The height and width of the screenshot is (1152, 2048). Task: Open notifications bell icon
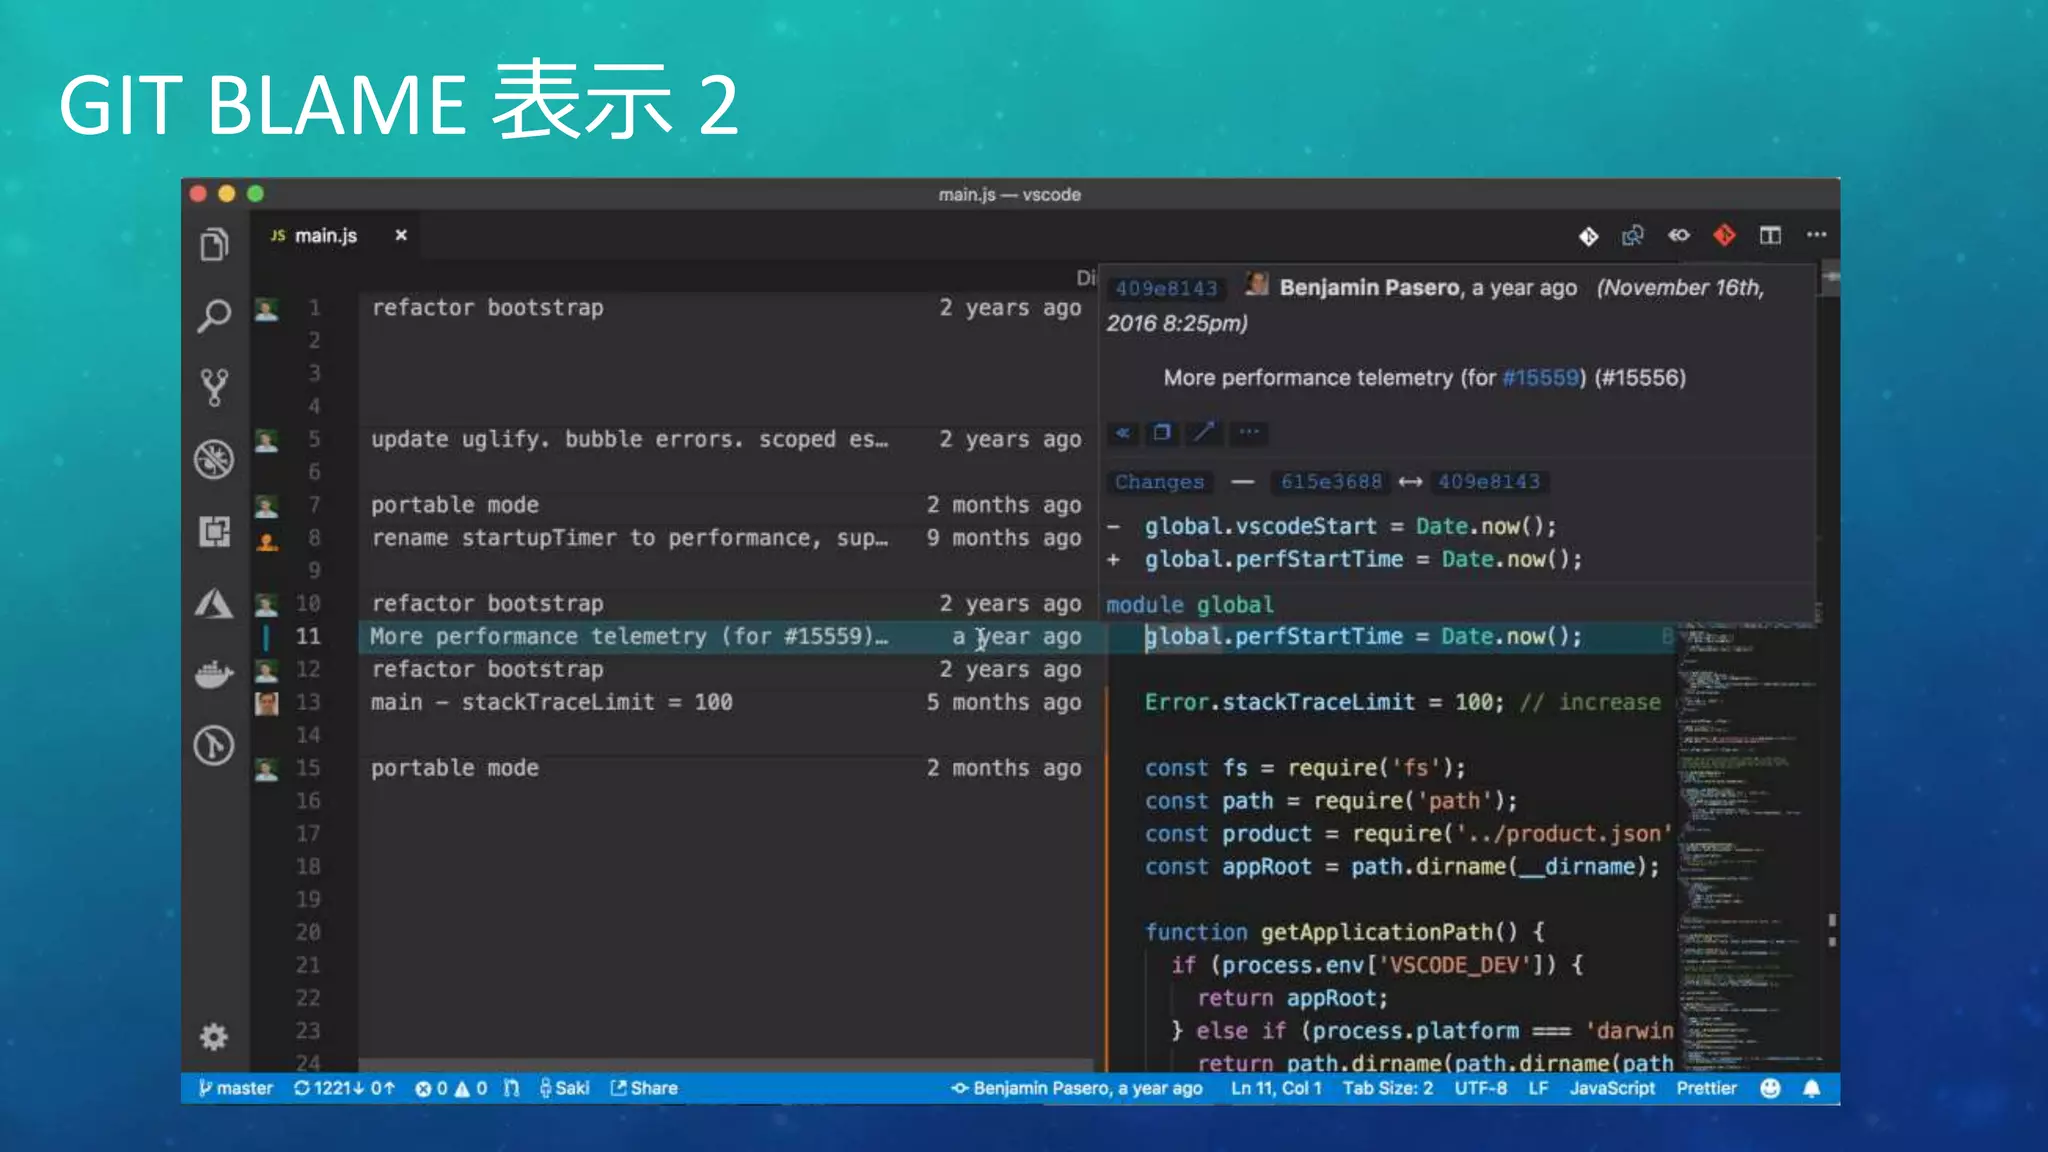(x=1812, y=1088)
